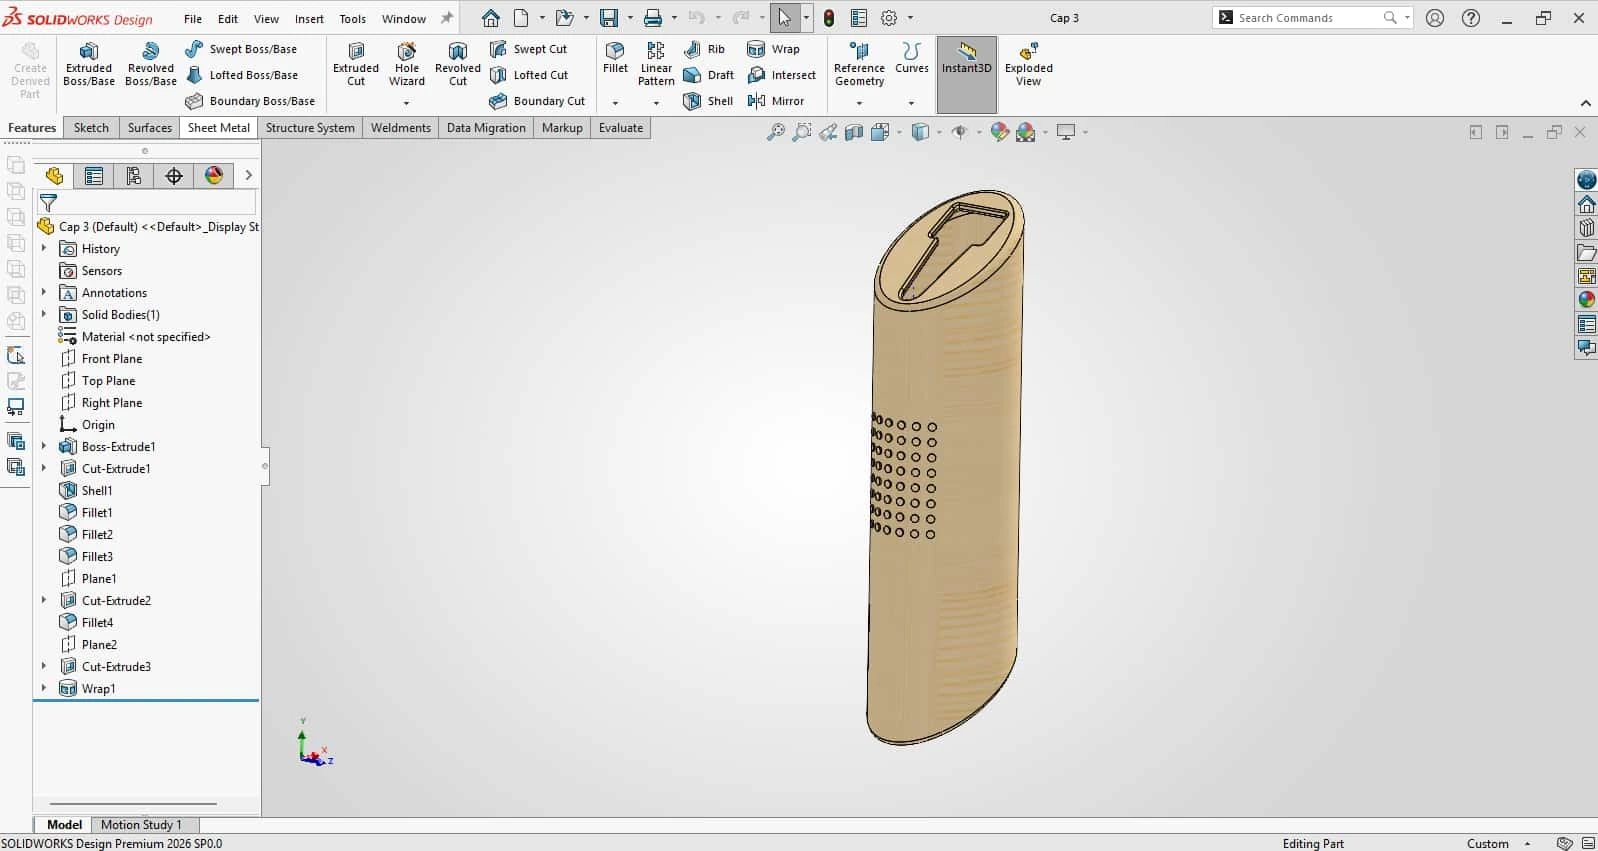Select the Mirror feature tool
Image resolution: width=1598 pixels, height=851 pixels.
coord(775,101)
